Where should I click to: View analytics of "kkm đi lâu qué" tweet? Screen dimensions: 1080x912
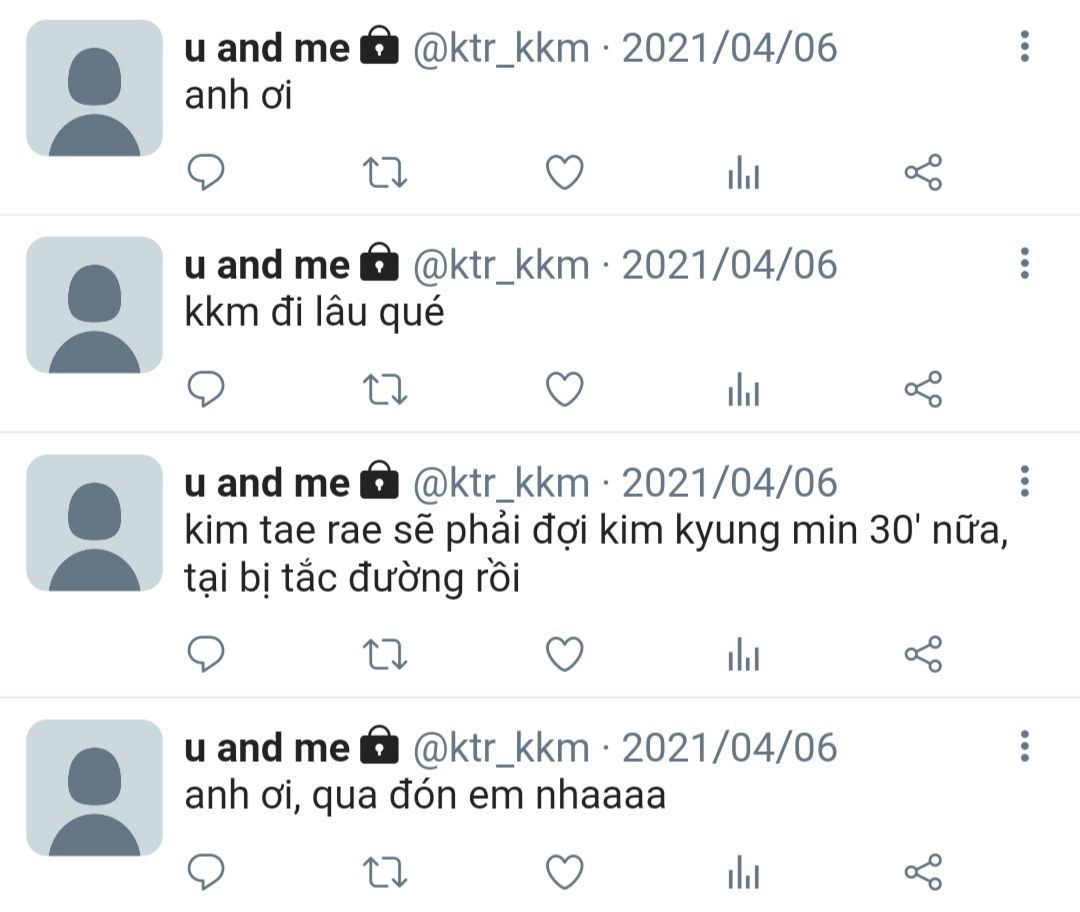pyautogui.click(x=744, y=389)
